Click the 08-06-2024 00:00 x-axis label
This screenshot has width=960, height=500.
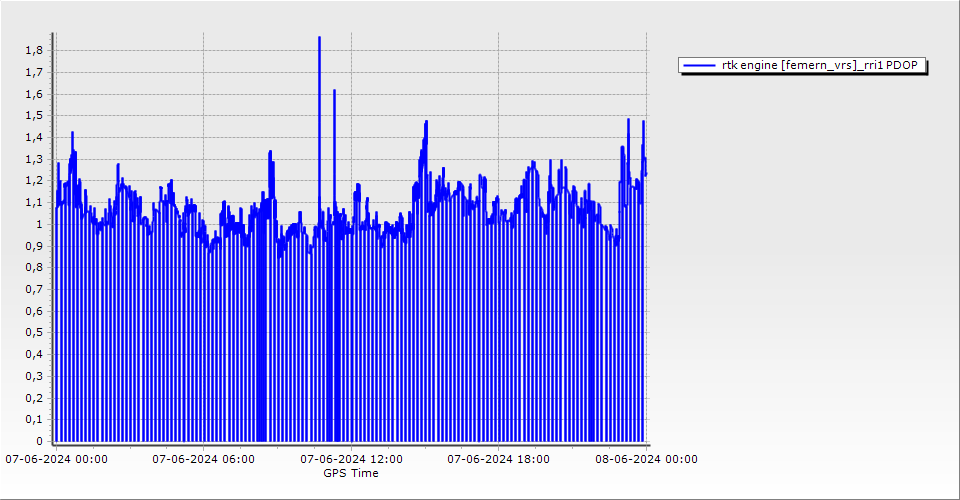646,459
